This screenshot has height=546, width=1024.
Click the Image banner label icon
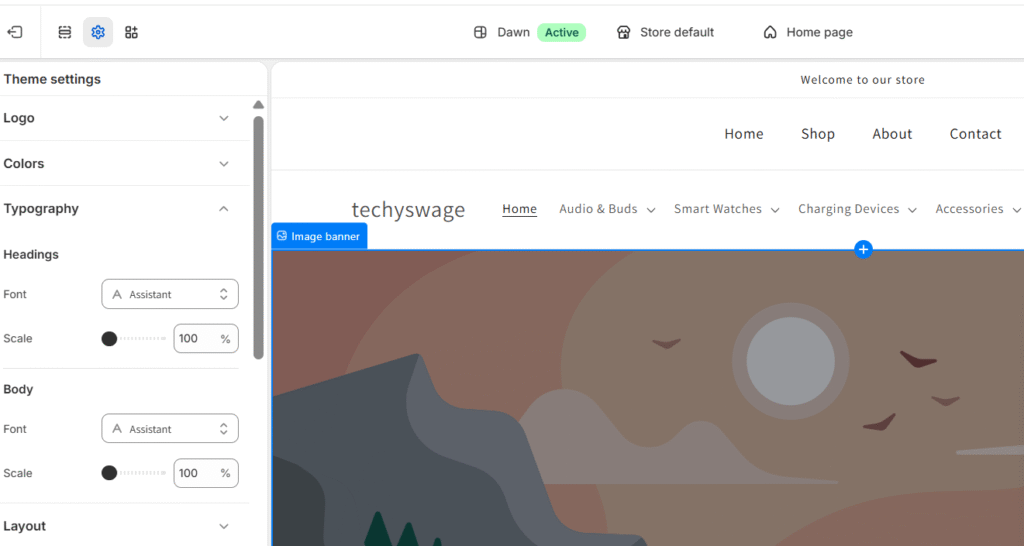[281, 236]
